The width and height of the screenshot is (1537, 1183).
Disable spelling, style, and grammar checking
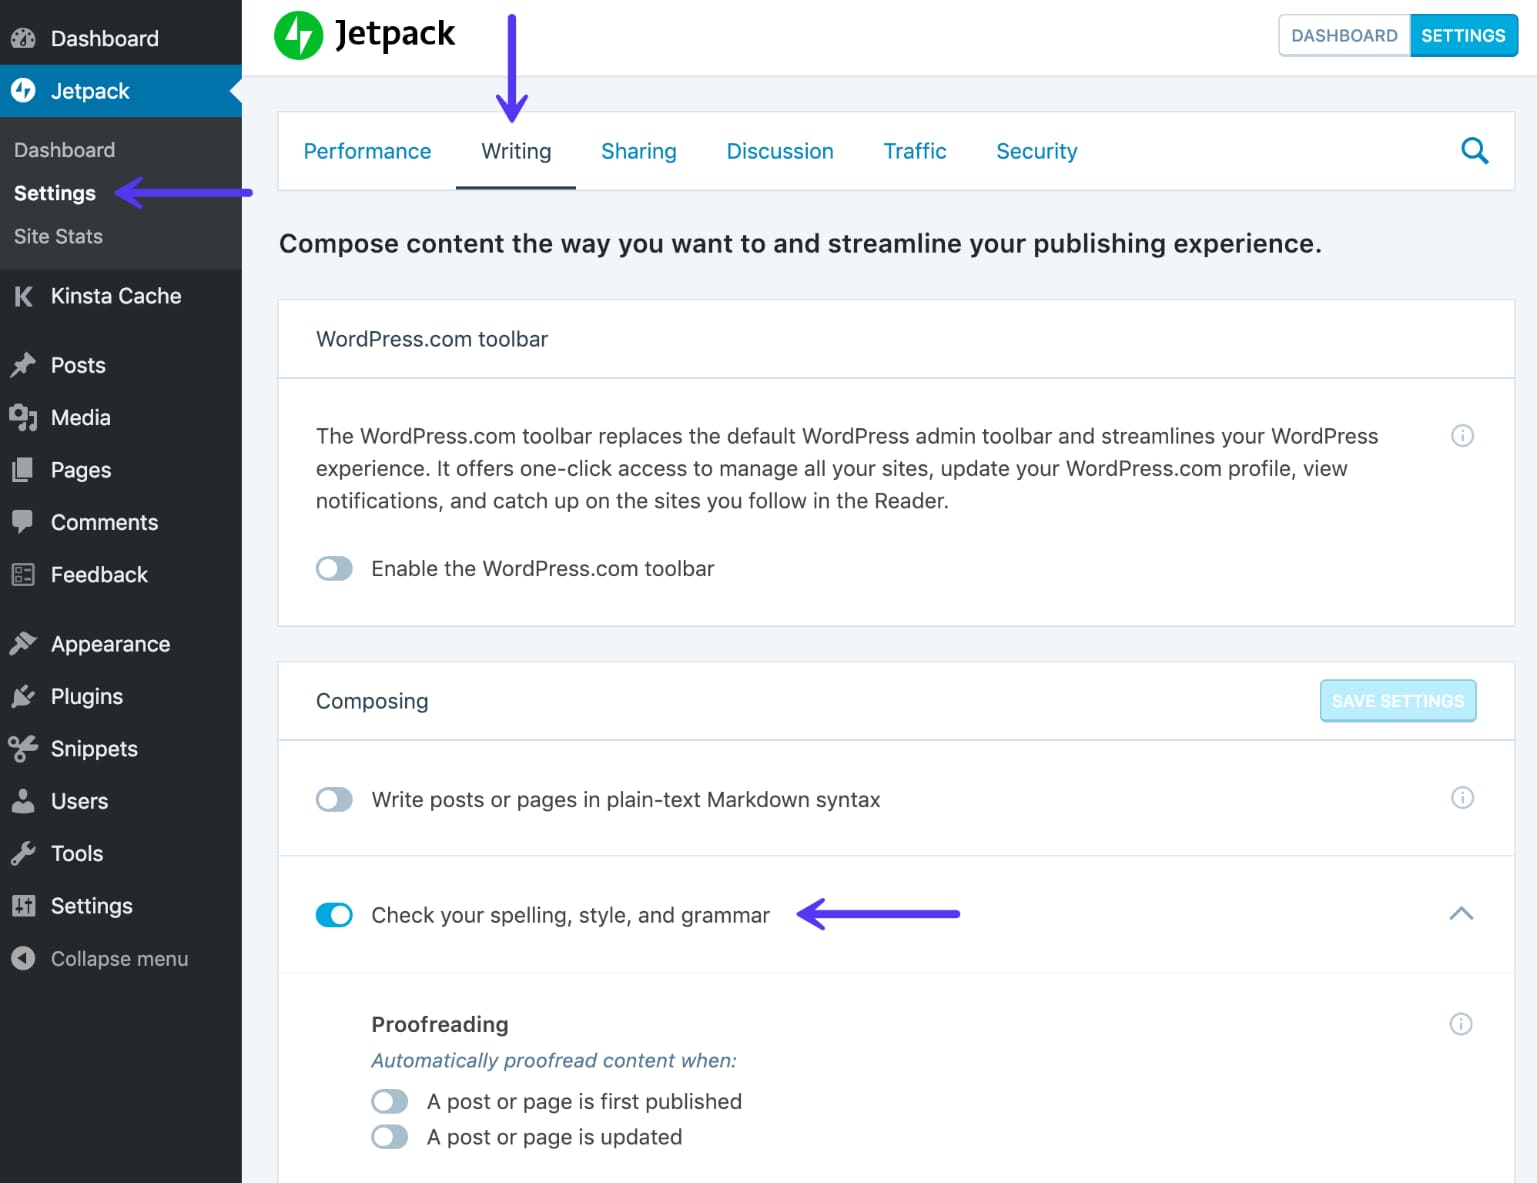click(x=334, y=914)
